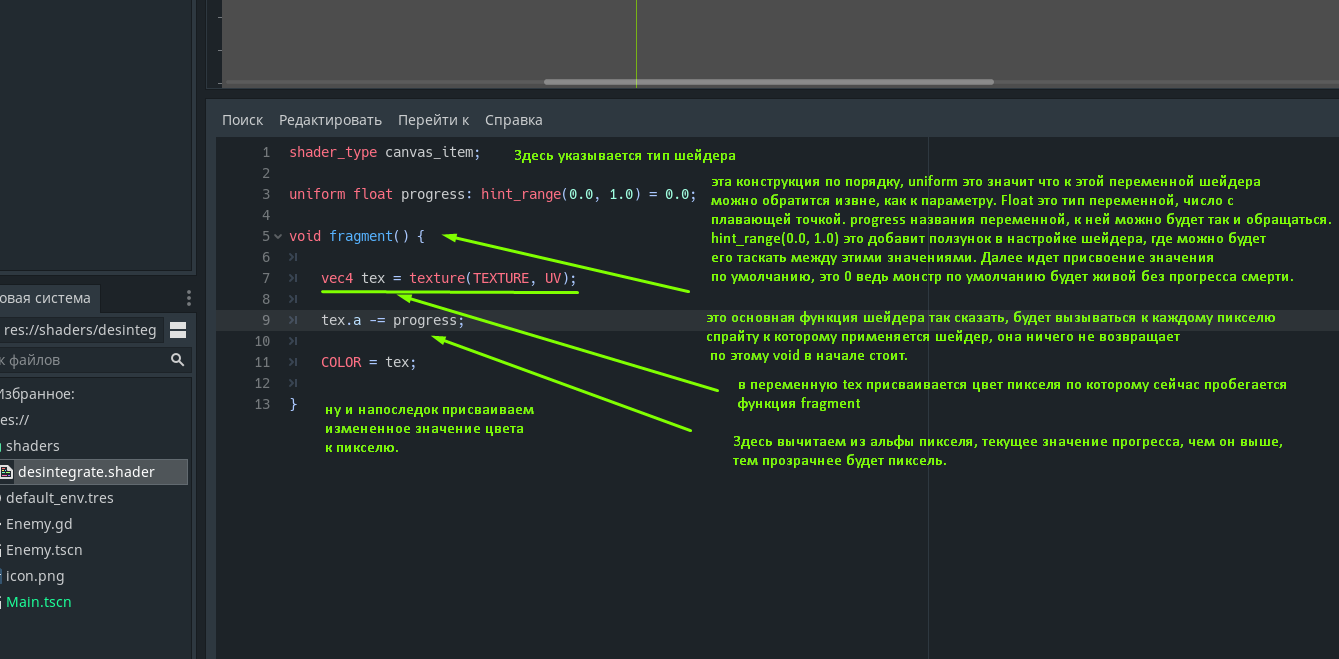Viewport: 1339px width, 659px height.
Task: Open the Перейти к menu
Action: click(x=433, y=120)
